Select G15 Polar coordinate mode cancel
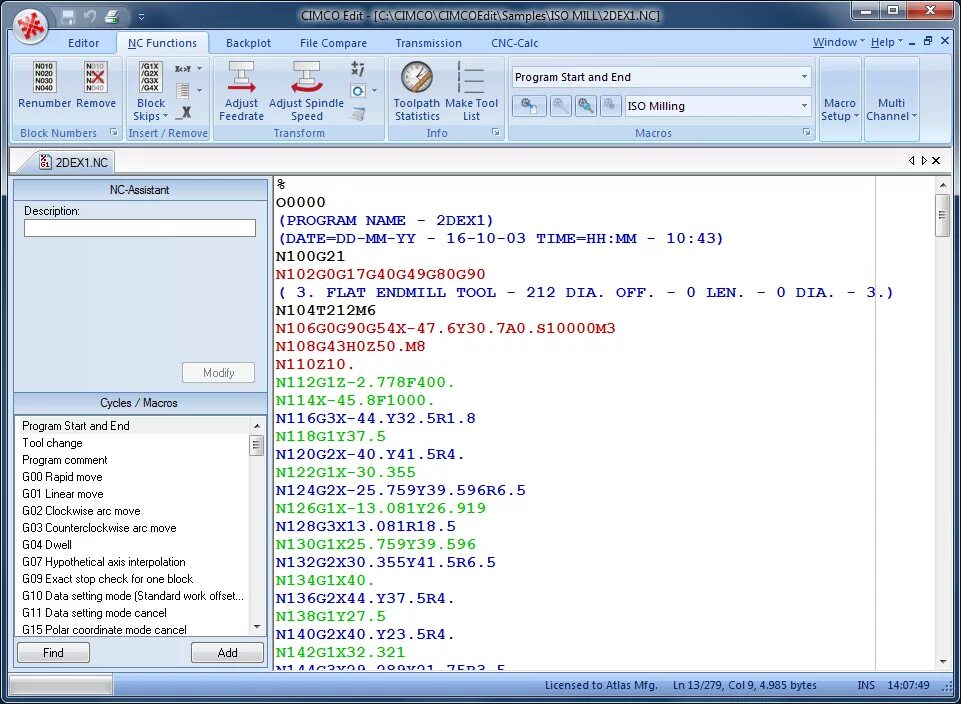This screenshot has width=961, height=704. [x=132, y=630]
